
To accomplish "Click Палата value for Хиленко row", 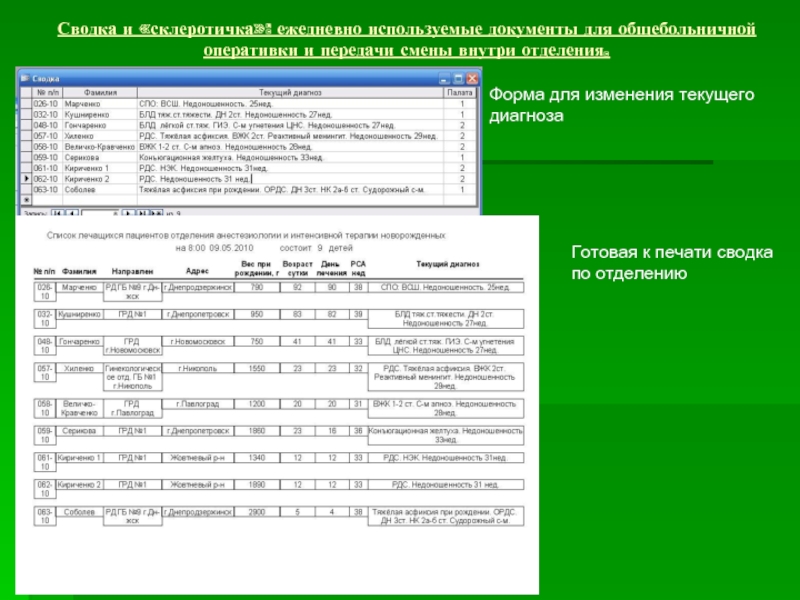I will 460,136.
